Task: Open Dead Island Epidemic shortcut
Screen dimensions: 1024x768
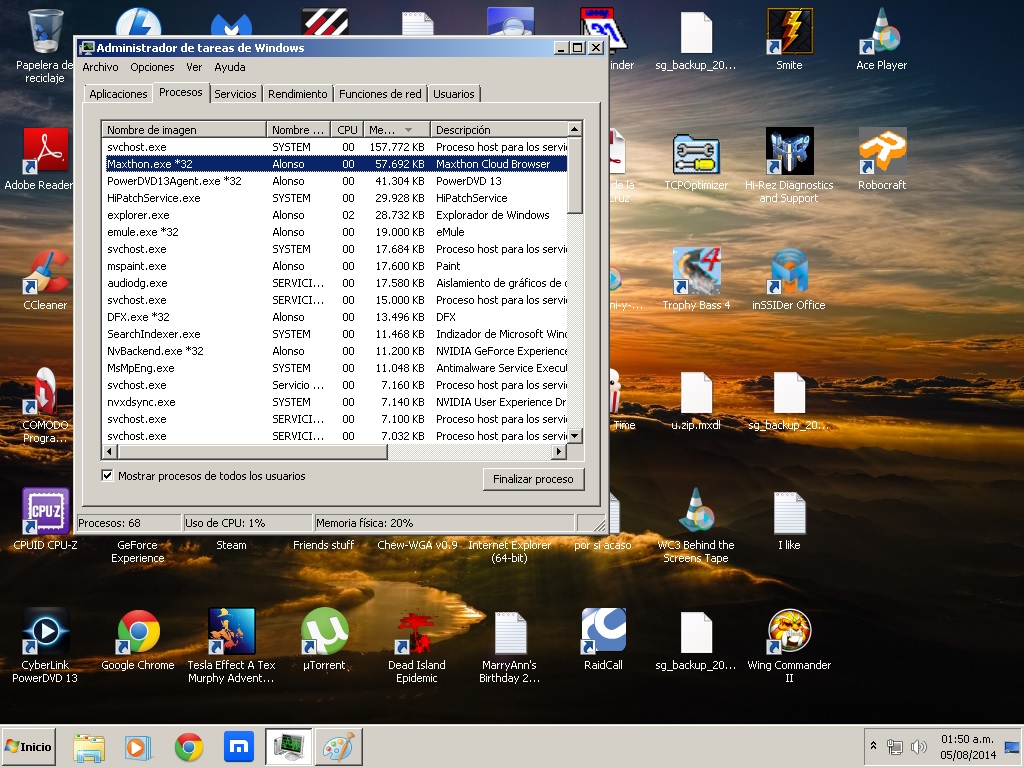Action: pos(417,645)
